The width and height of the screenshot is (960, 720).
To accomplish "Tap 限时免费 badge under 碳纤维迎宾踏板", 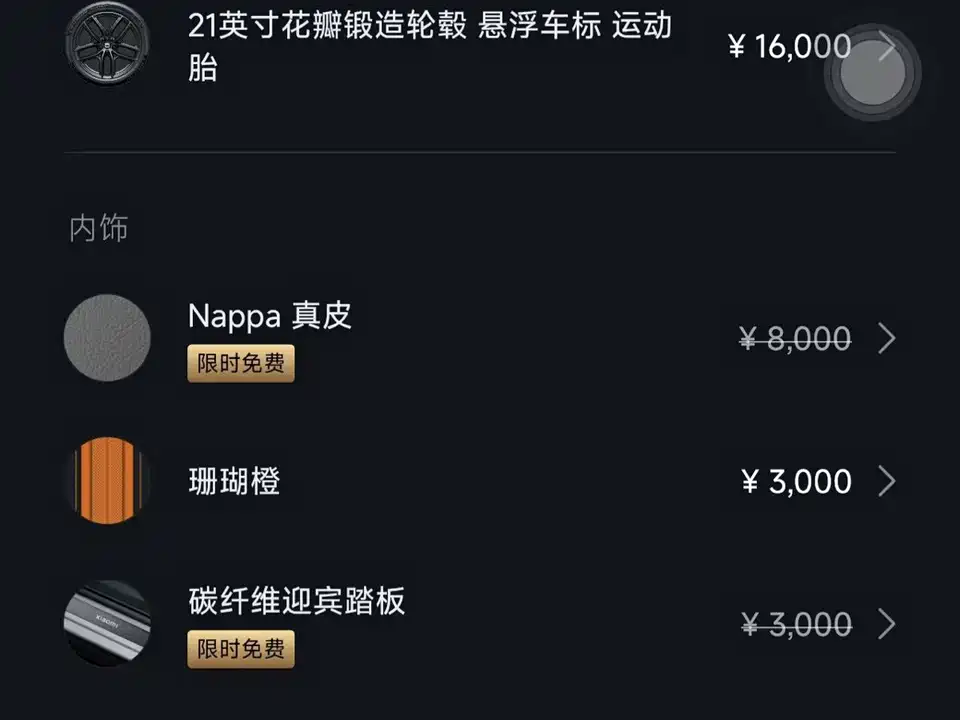I will coord(241,649).
